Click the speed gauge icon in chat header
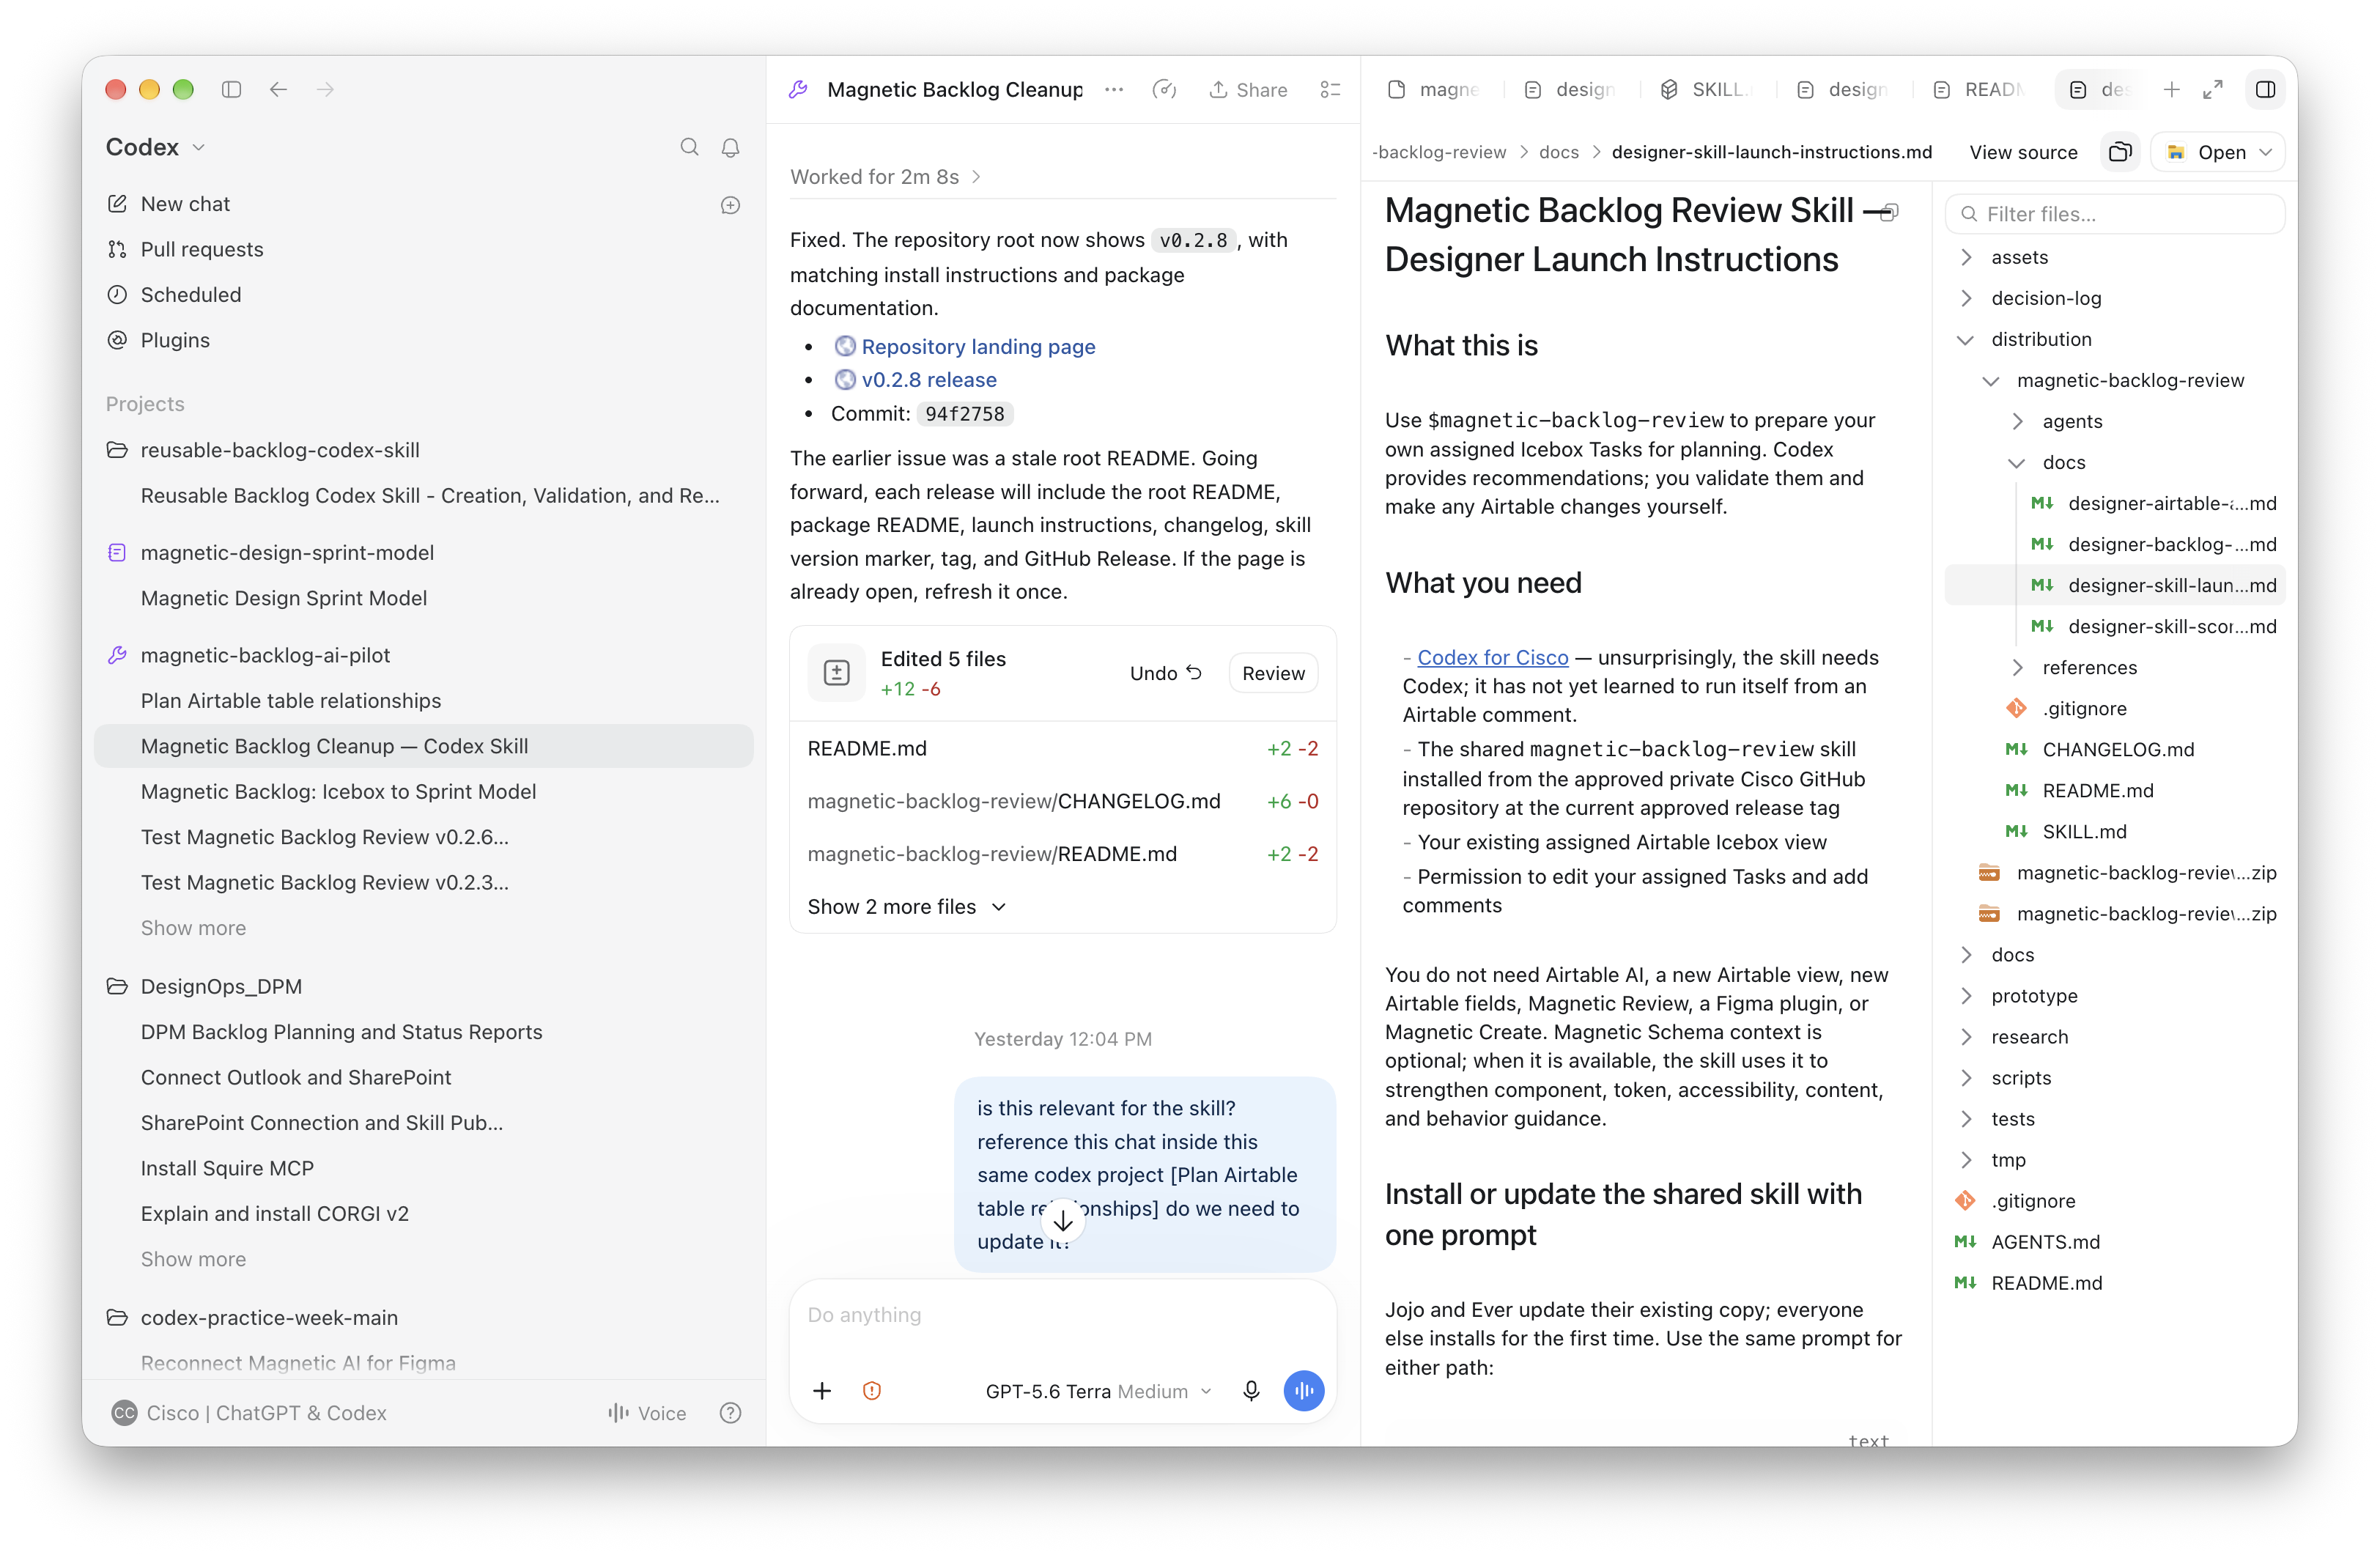Image resolution: width=2380 pixels, height=1555 pixels. point(1164,90)
